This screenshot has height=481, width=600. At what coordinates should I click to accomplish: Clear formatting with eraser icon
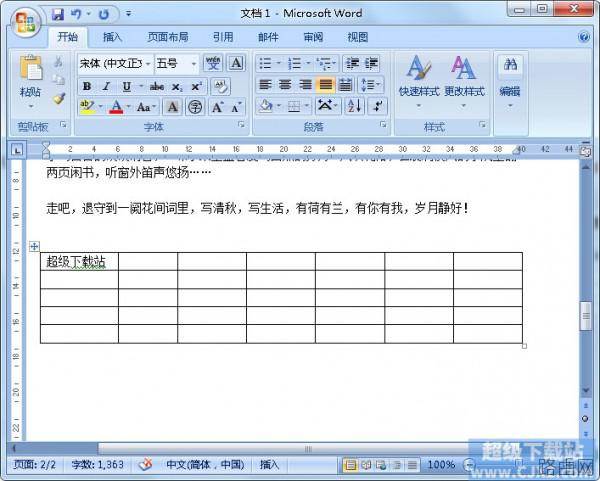click(221, 86)
